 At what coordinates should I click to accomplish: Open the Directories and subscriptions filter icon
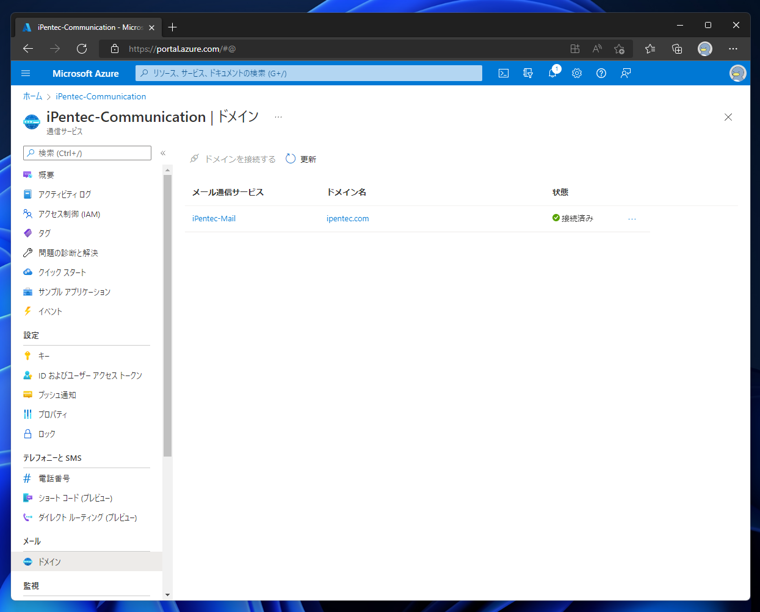(528, 73)
